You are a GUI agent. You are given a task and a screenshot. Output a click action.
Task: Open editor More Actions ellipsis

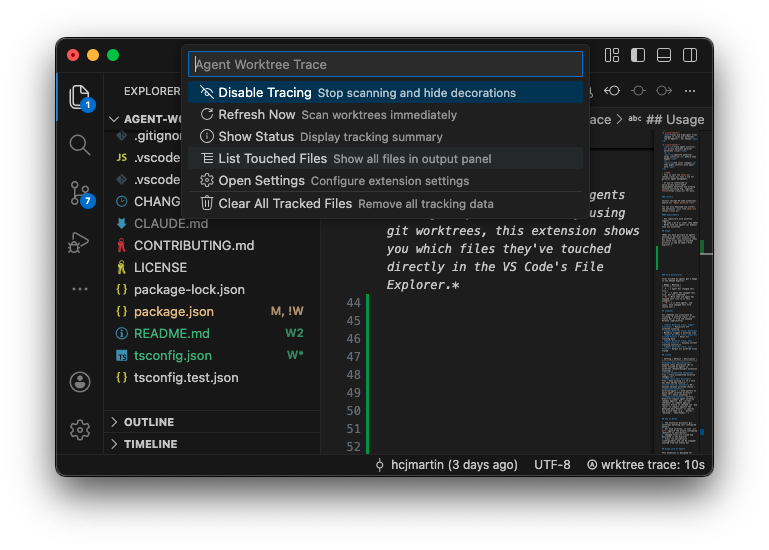tap(690, 91)
